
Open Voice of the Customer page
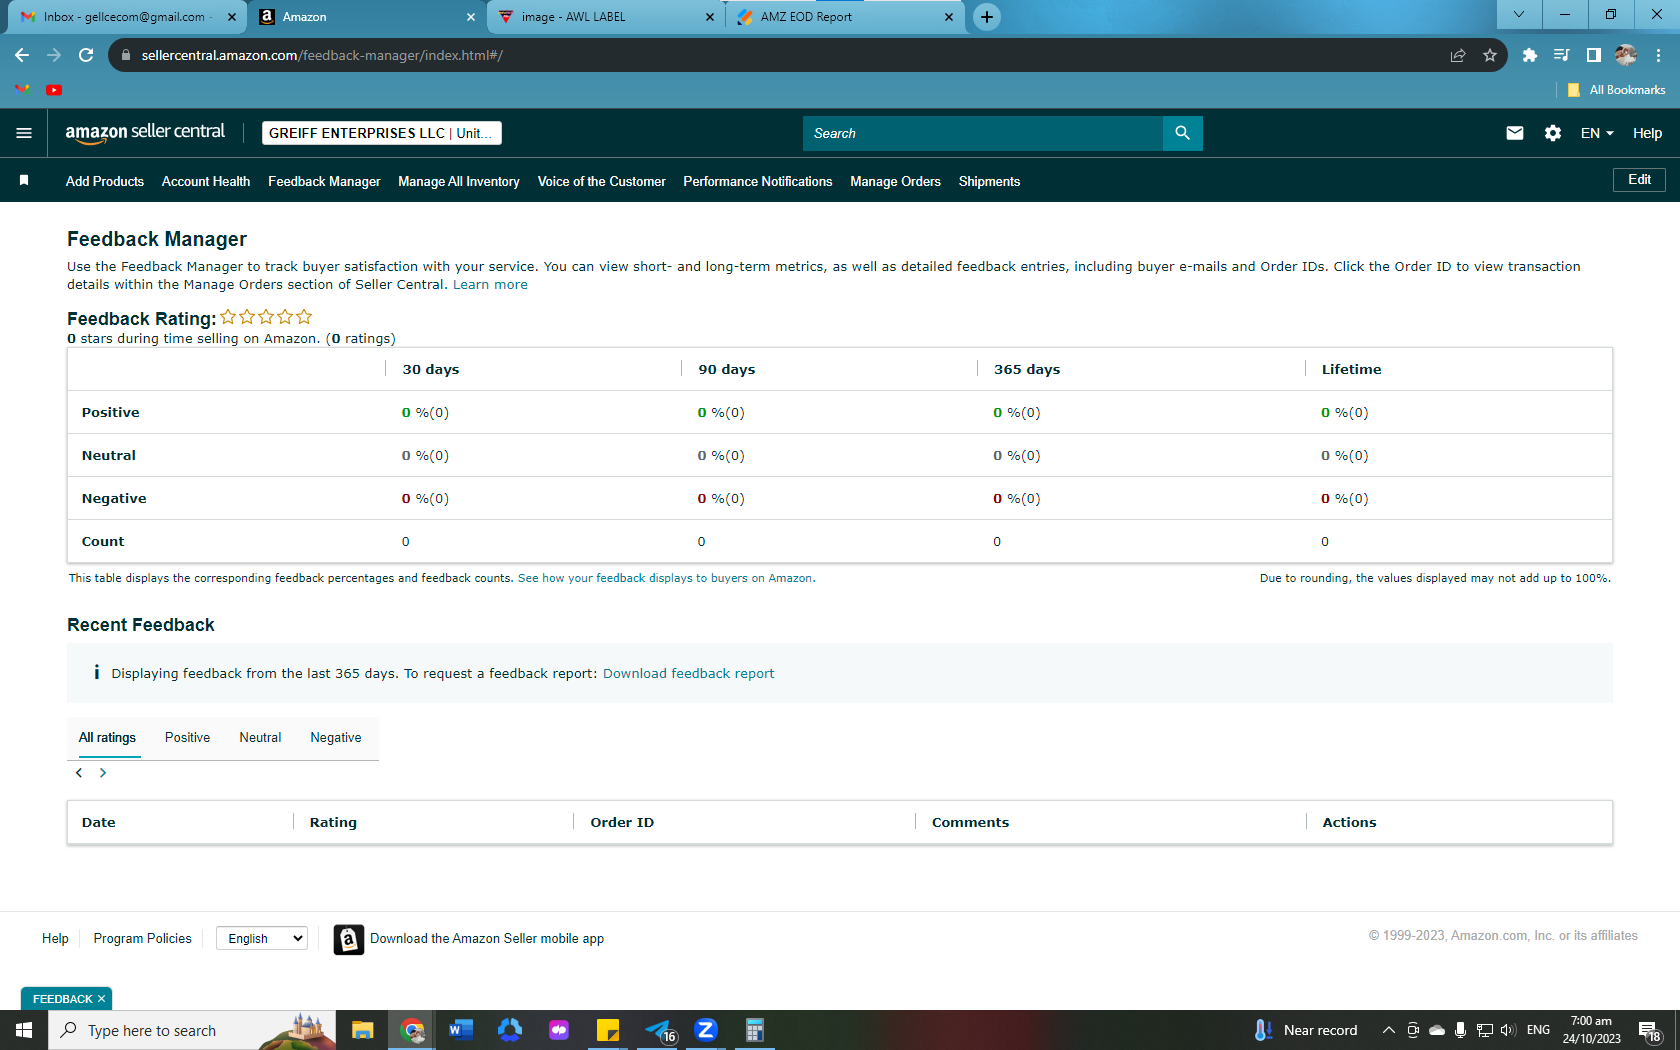602,181
